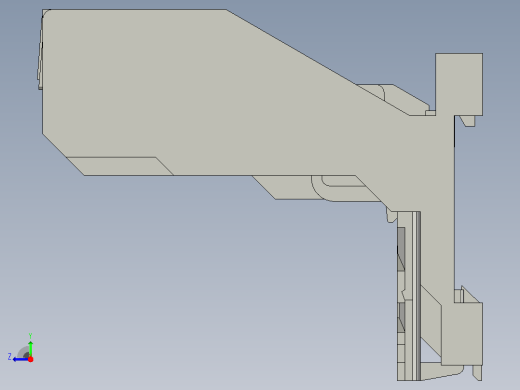The height and width of the screenshot is (390, 520).
Task: Select the rectangular block at the top right
Action: coord(459,84)
